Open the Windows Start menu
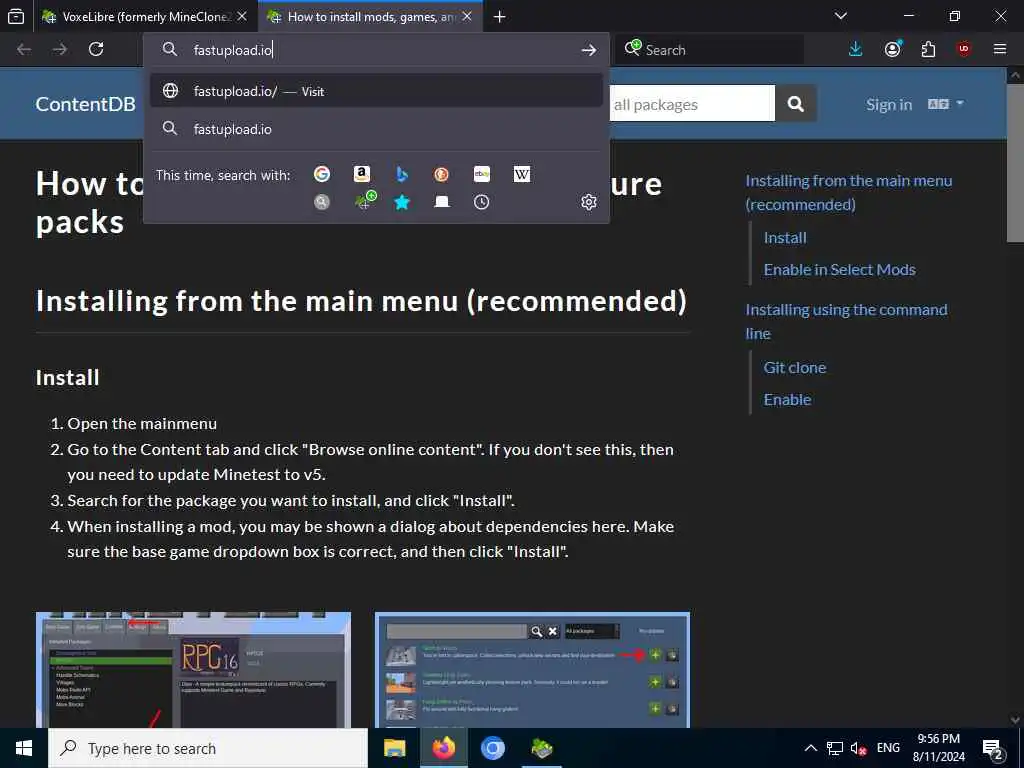Viewport: 1024px width, 768px height. click(x=24, y=748)
